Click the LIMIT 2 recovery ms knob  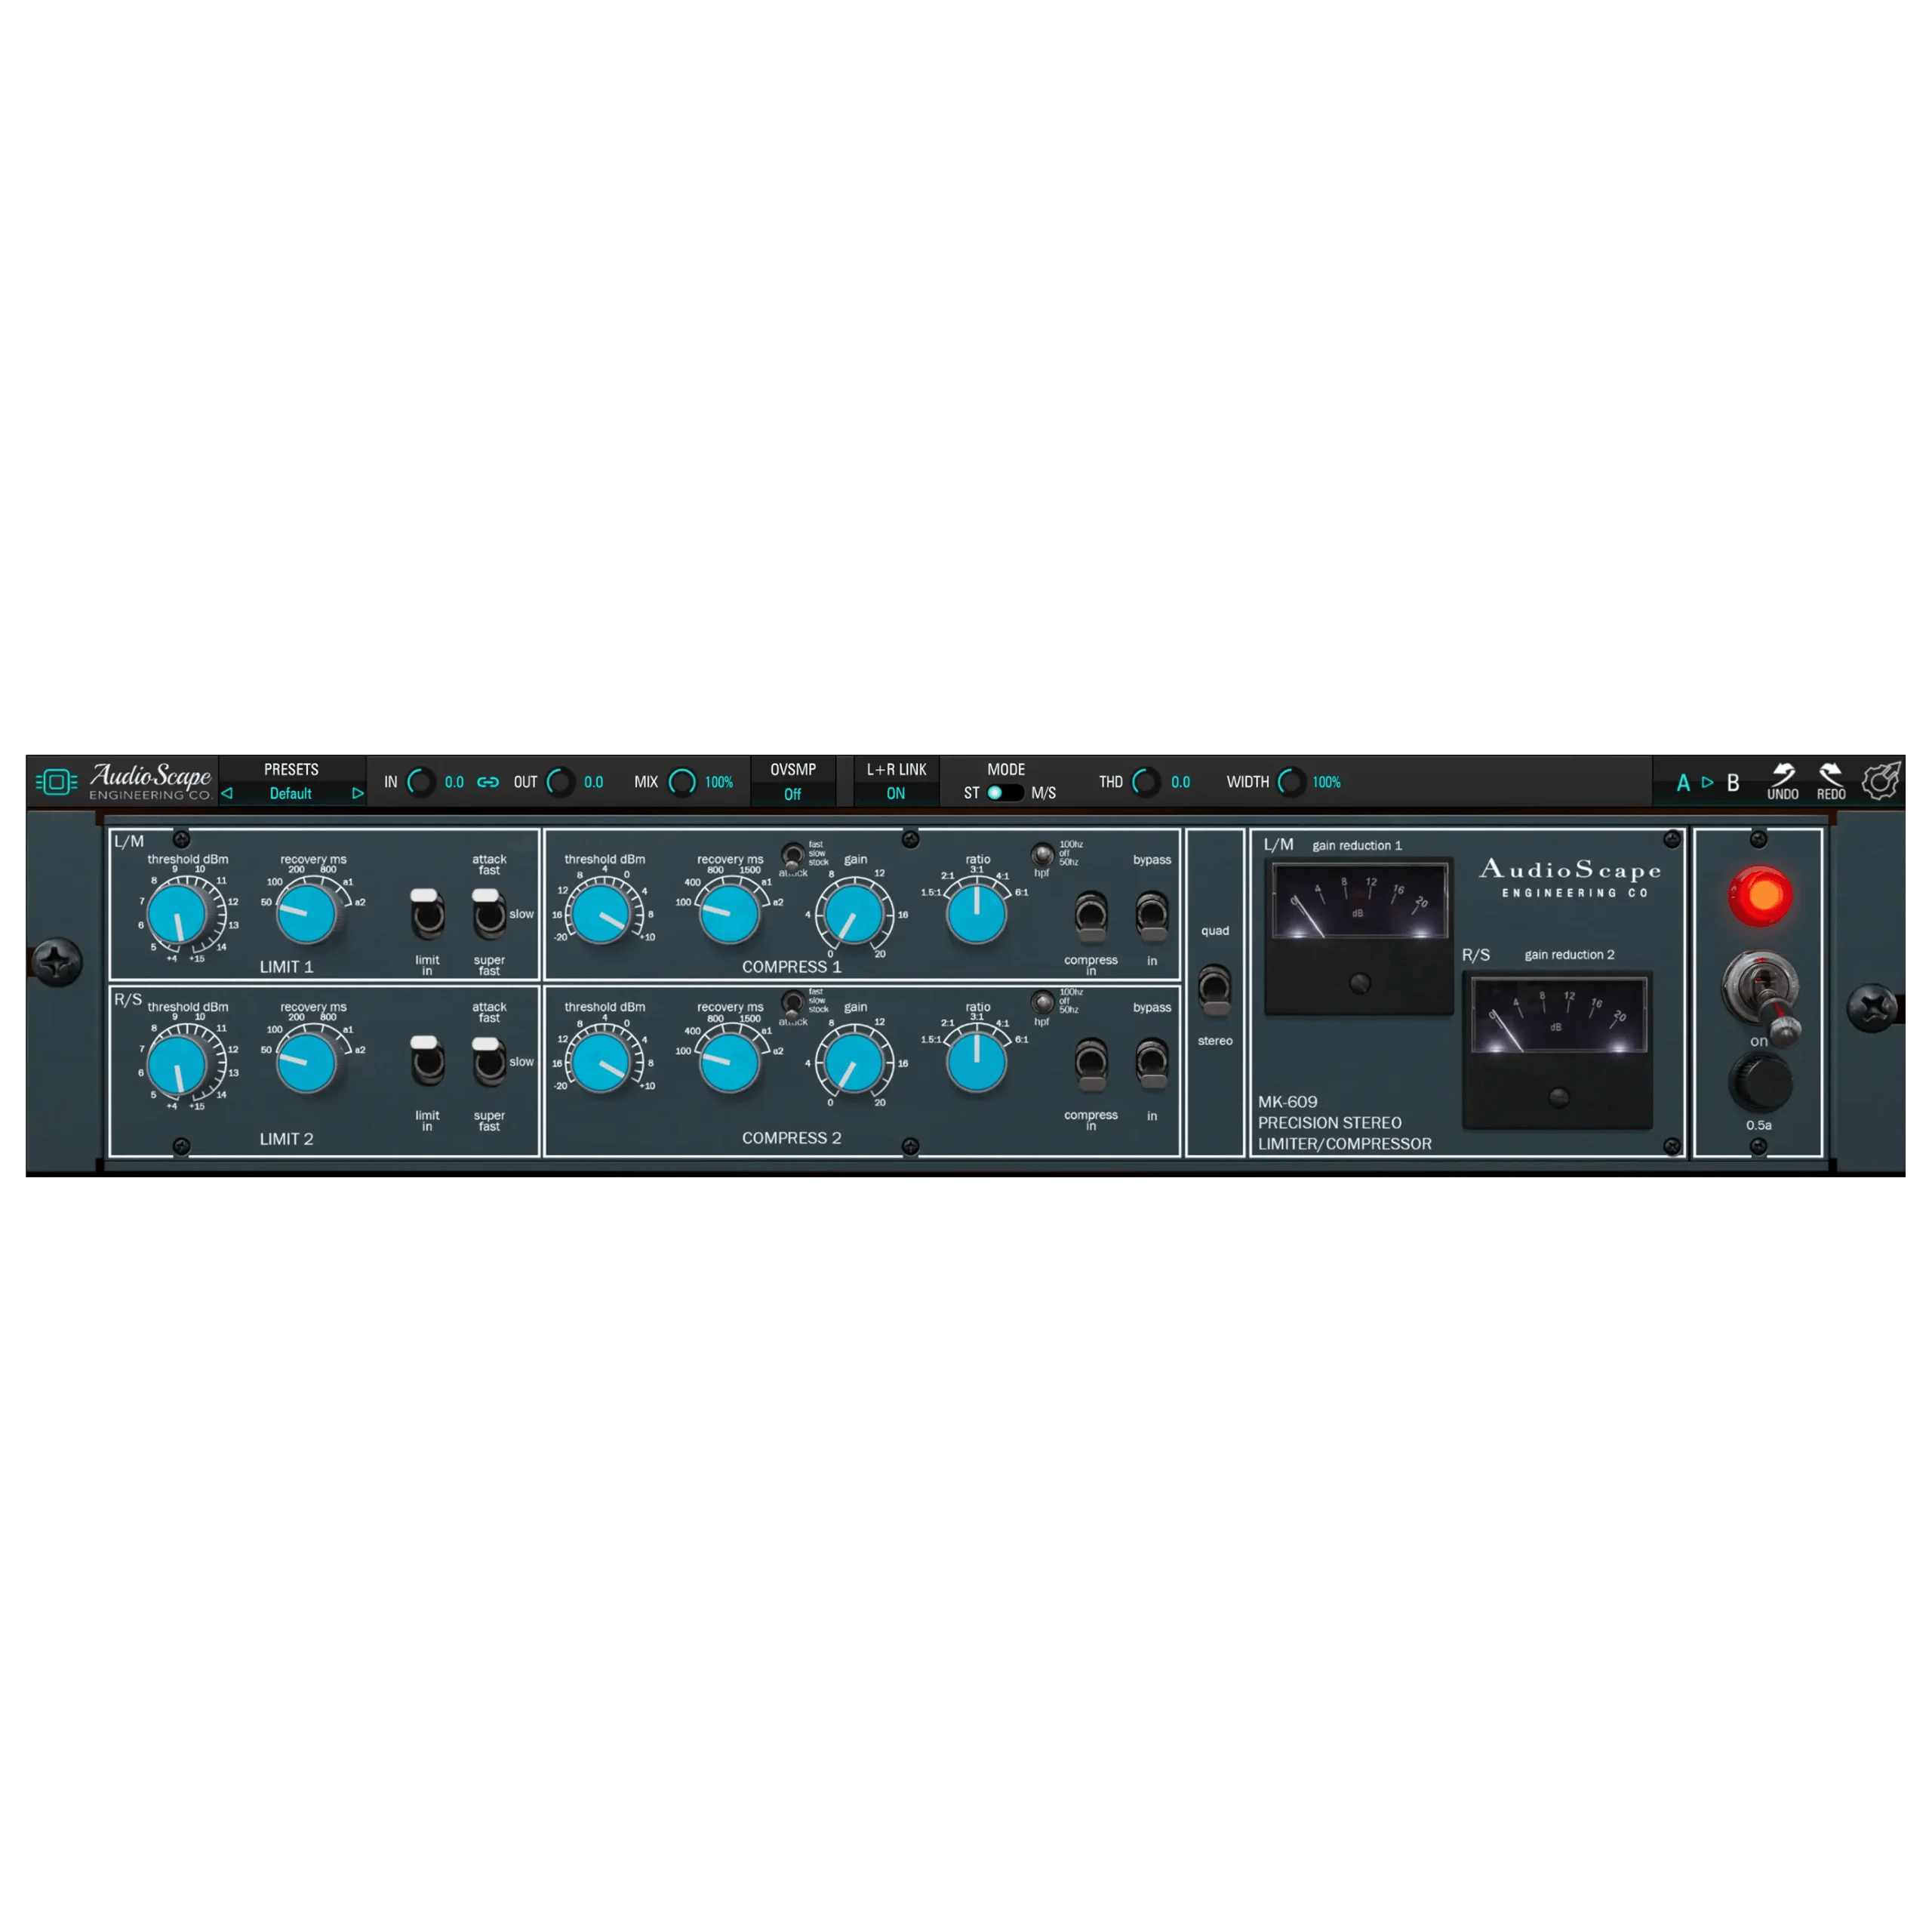point(306,1062)
